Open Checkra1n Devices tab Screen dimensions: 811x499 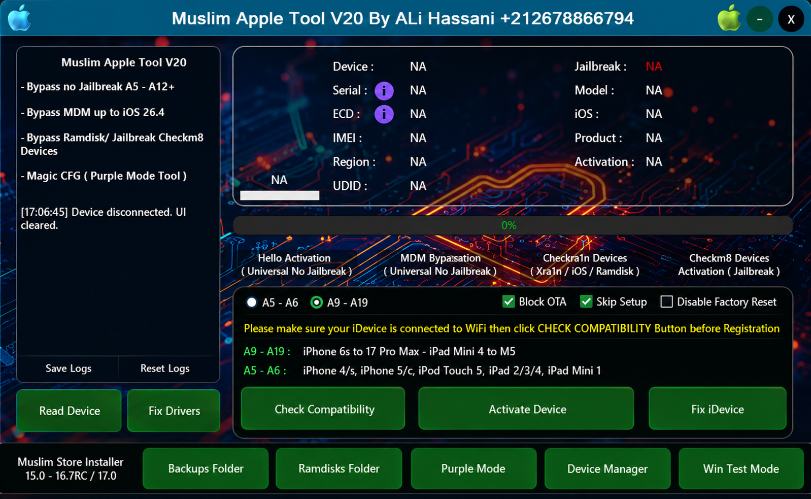[x=585, y=264]
